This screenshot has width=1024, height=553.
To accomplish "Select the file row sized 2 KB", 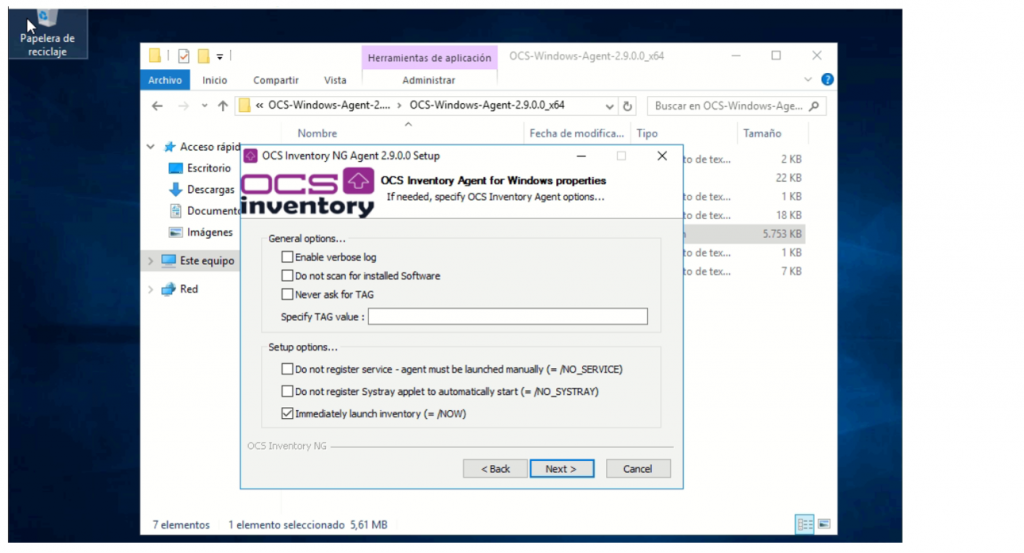I will (x=743, y=159).
